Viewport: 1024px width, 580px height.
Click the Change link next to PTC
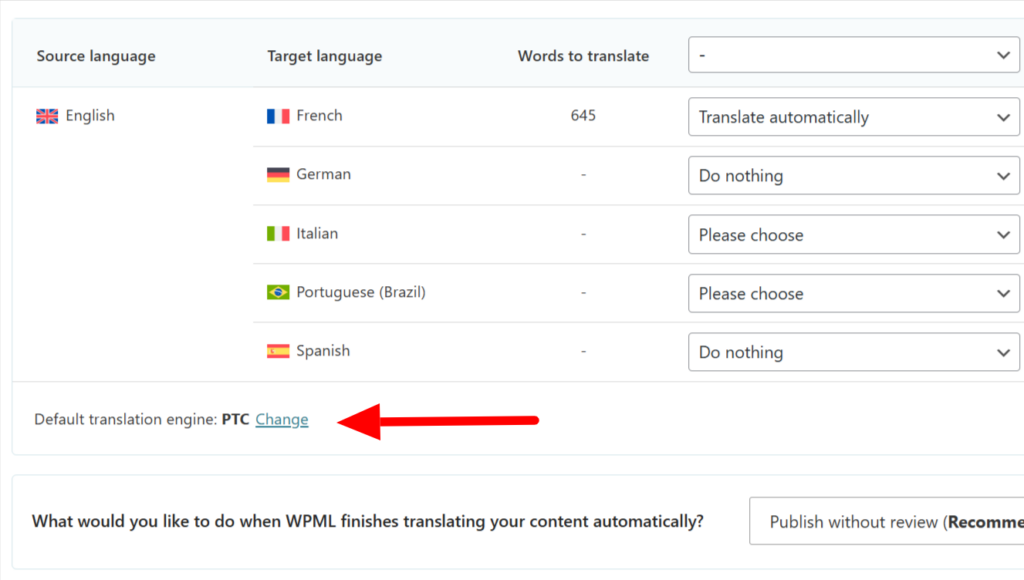281,419
